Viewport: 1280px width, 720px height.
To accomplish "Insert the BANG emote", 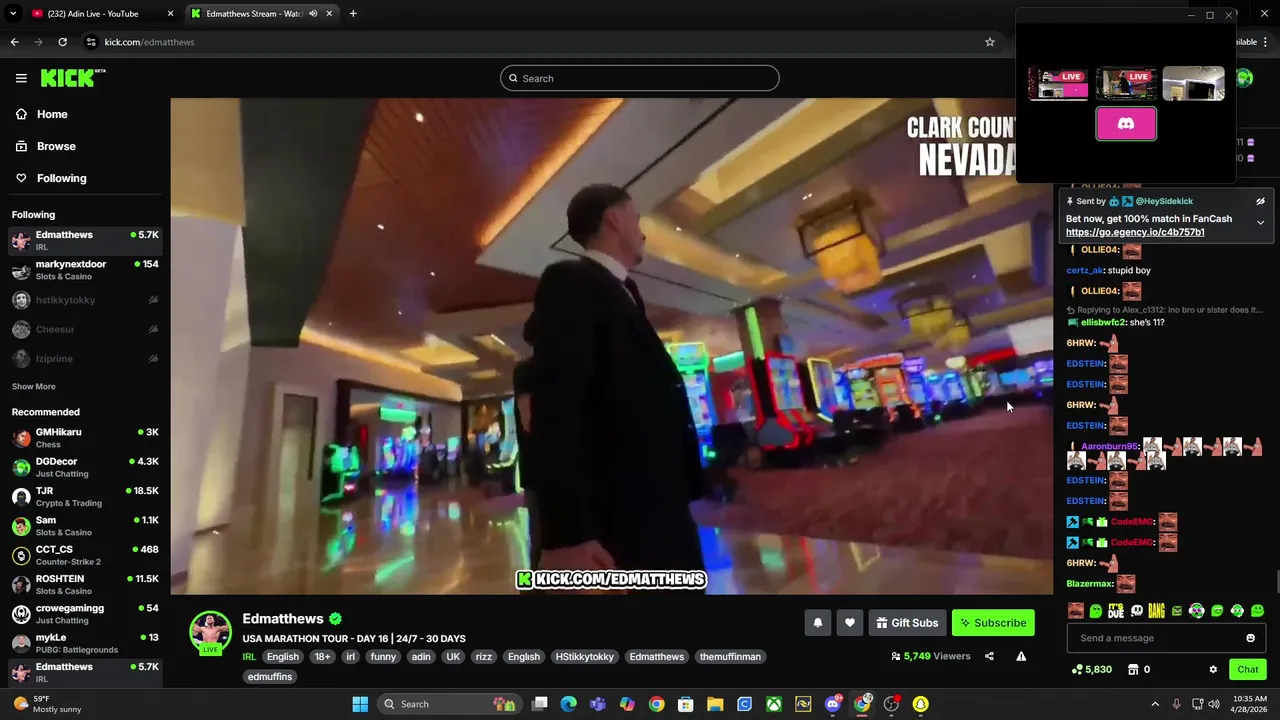I will (1156, 611).
